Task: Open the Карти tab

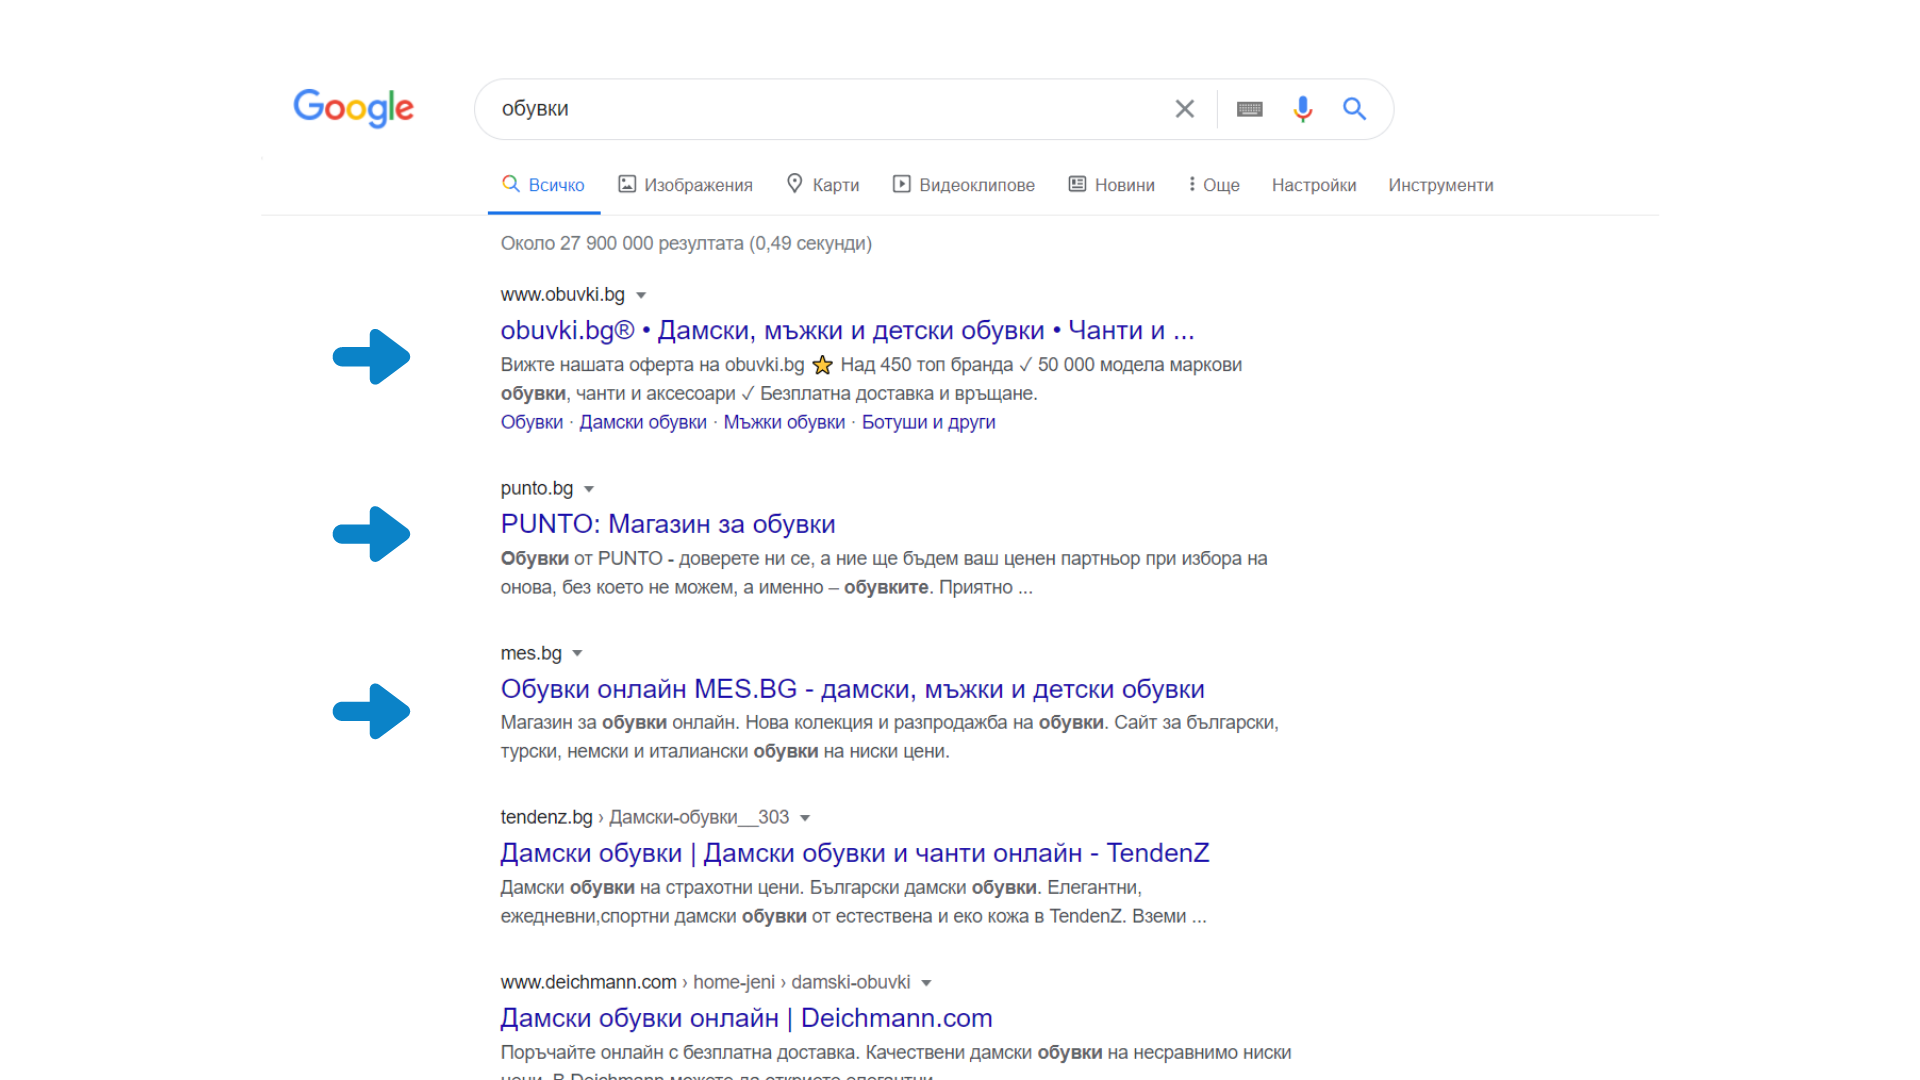Action: 823,185
